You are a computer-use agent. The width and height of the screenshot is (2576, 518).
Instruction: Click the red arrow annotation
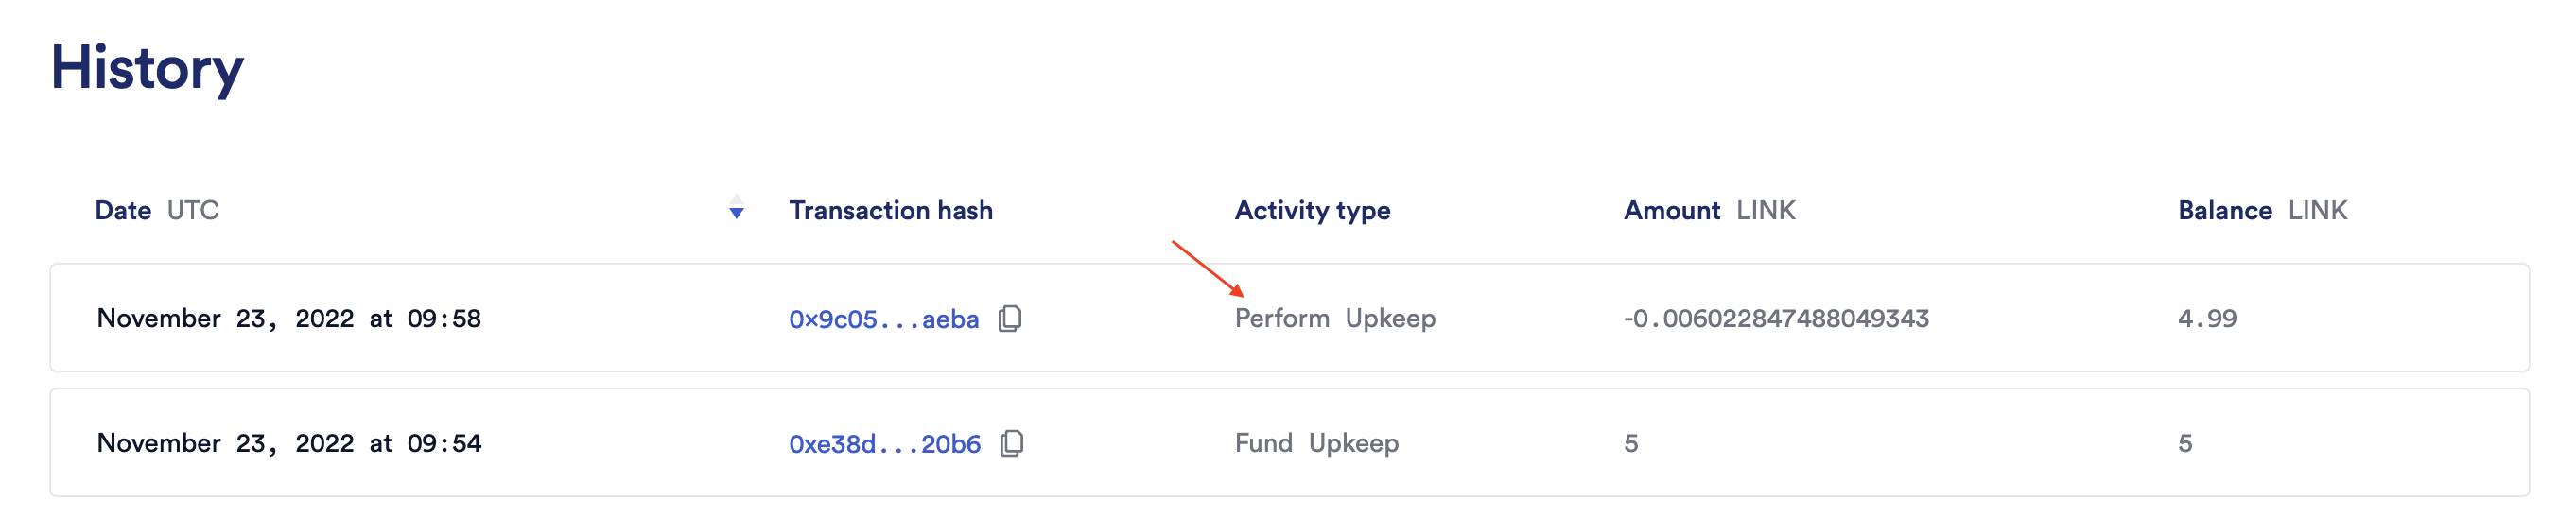pyautogui.click(x=1208, y=268)
